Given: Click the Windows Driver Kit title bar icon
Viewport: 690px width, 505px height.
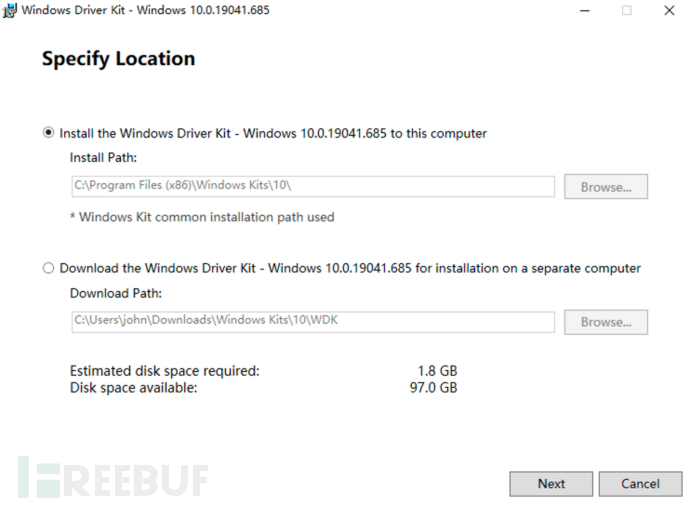Looking at the screenshot, I should pos(11,11).
